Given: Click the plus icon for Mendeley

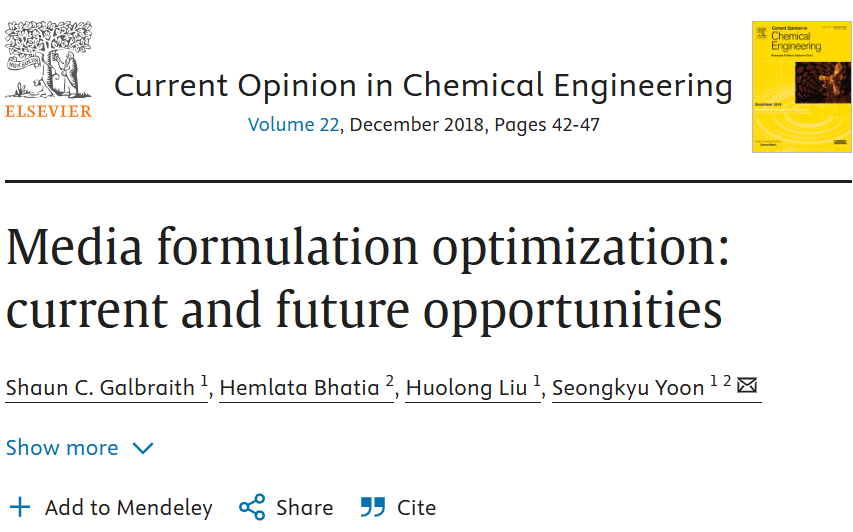Looking at the screenshot, I should point(20,507).
